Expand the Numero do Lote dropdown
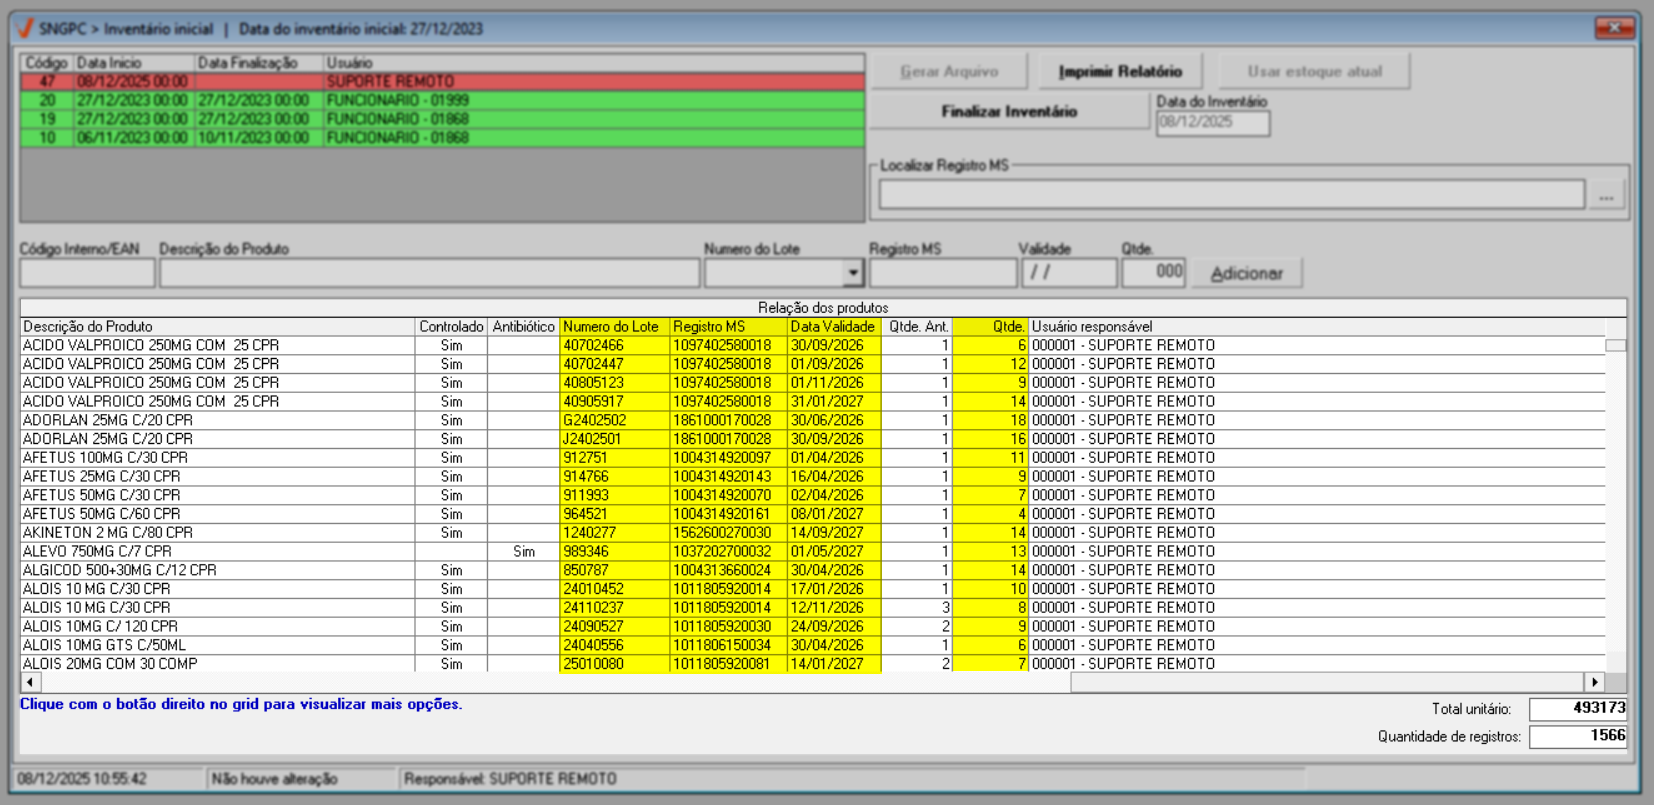This screenshot has height=805, width=1654. (x=852, y=273)
